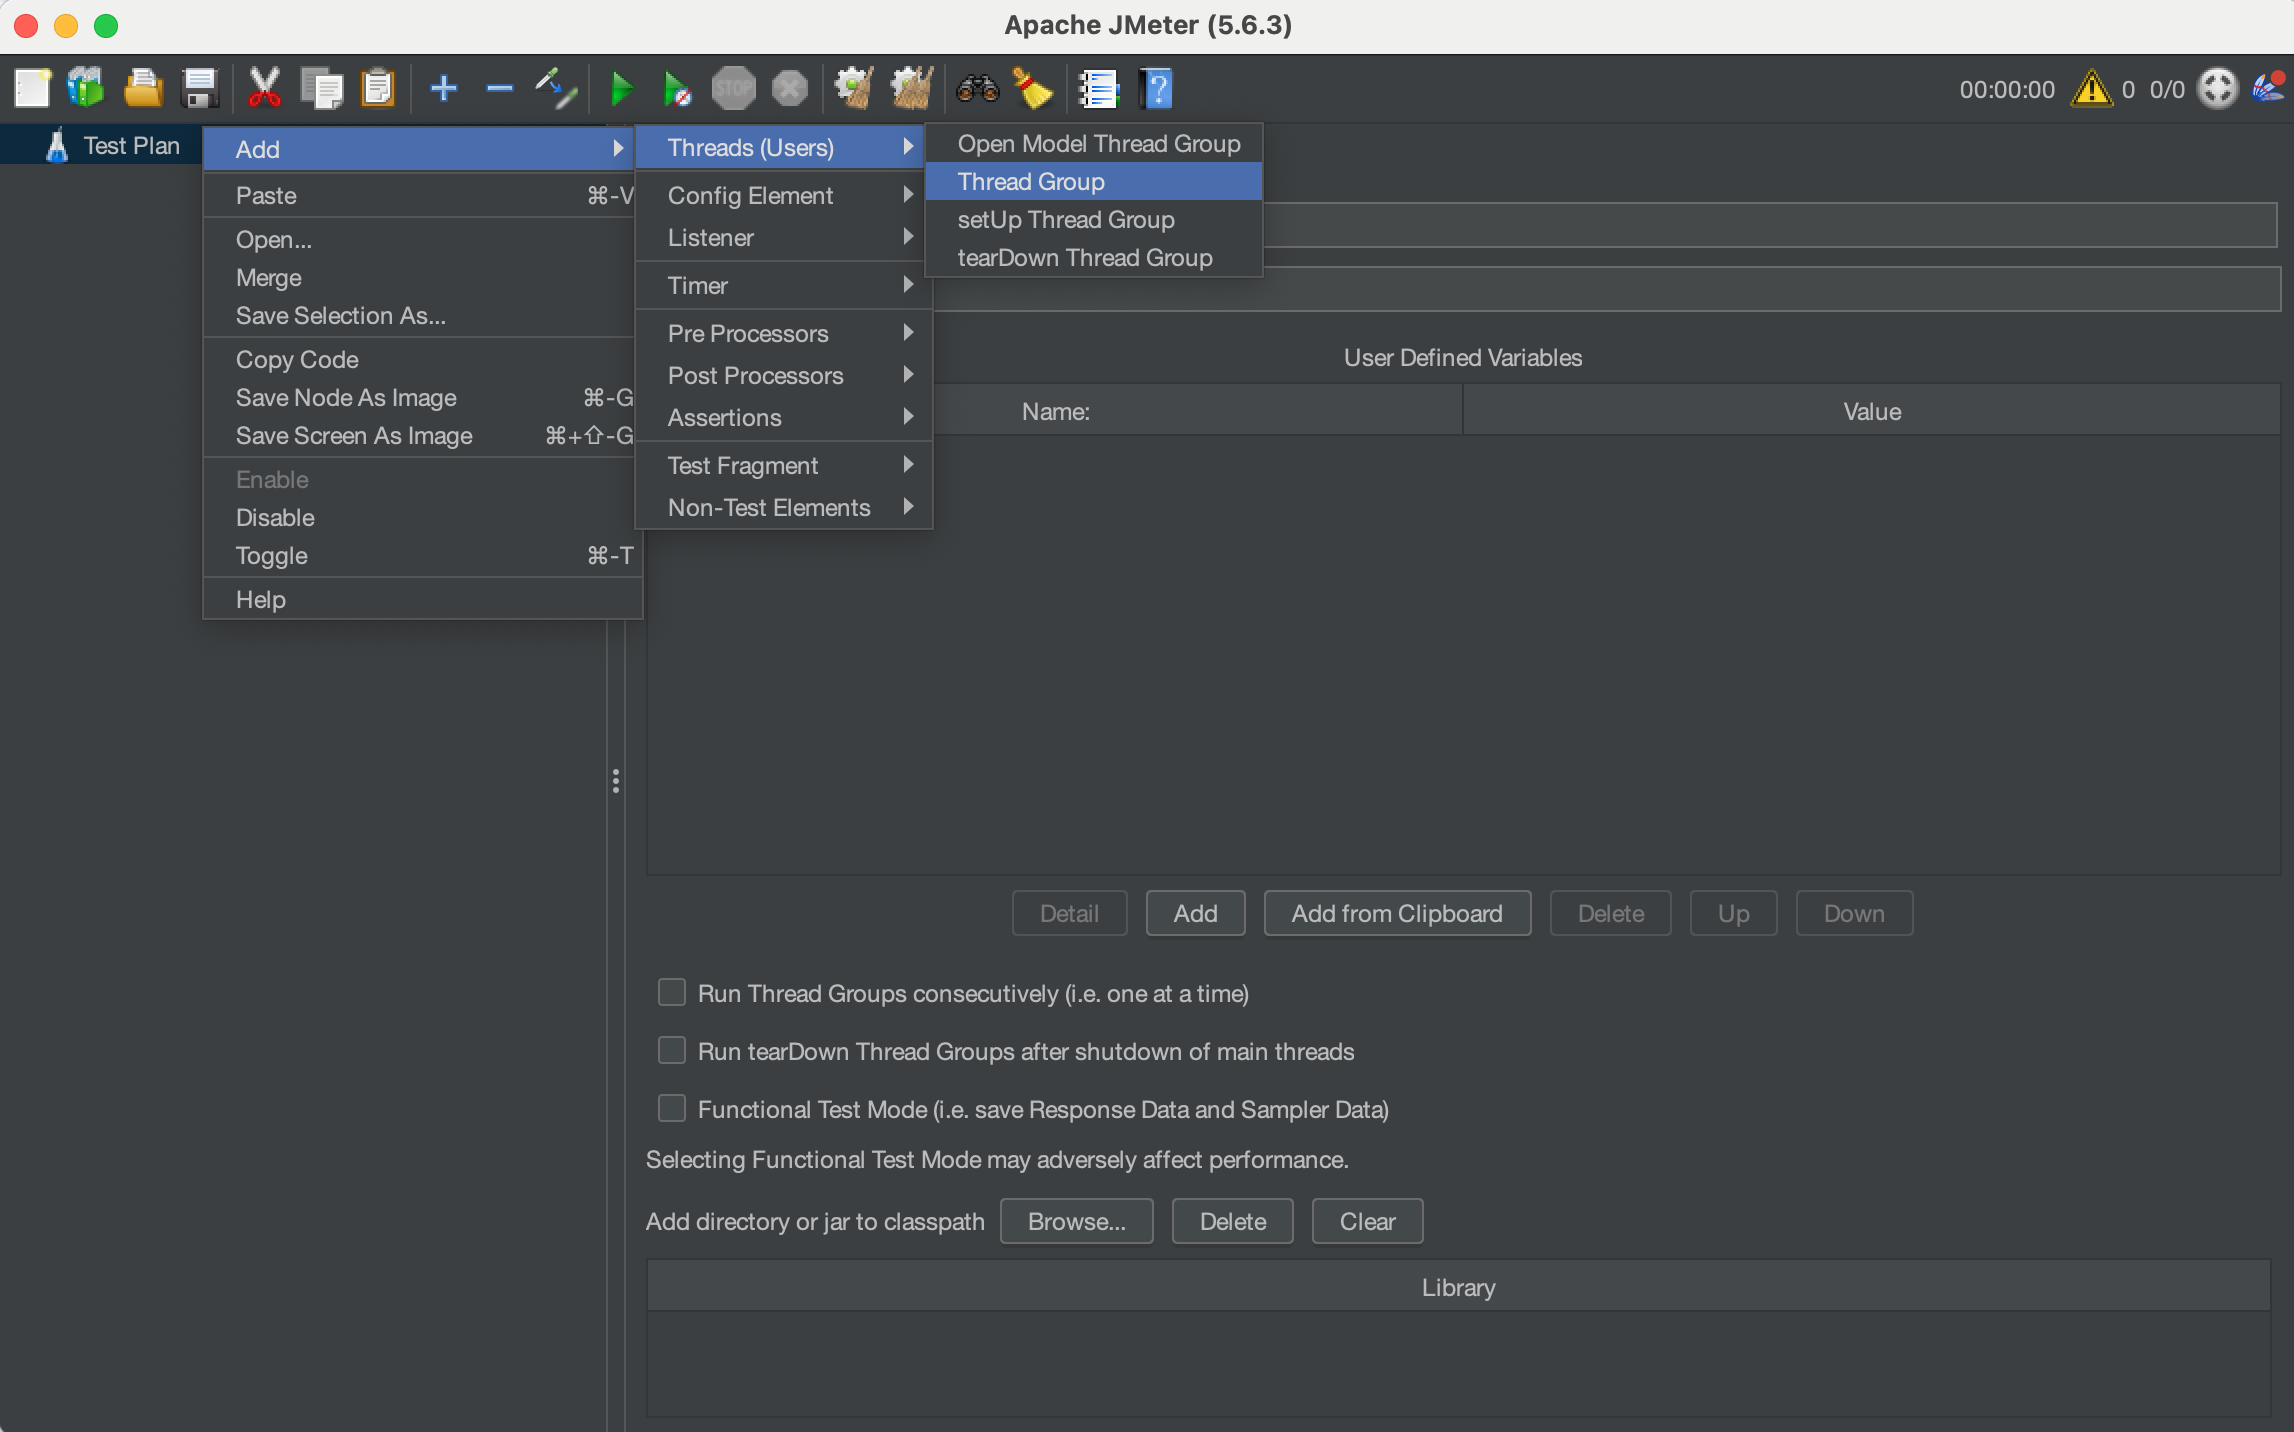Enable Run Thread Groups consecutively checkbox

(672, 992)
